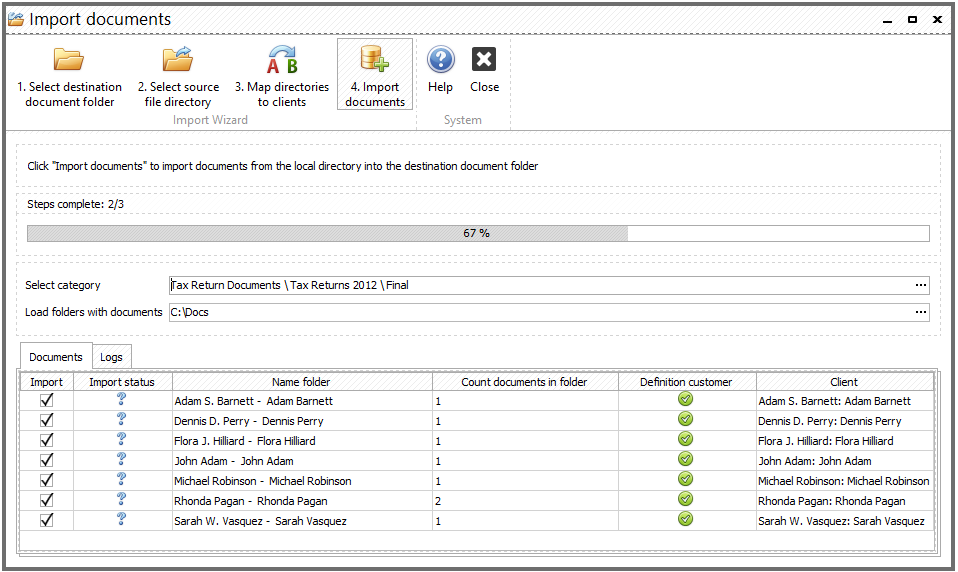Click definition customer checkmark for Michael Robinson

click(686, 479)
